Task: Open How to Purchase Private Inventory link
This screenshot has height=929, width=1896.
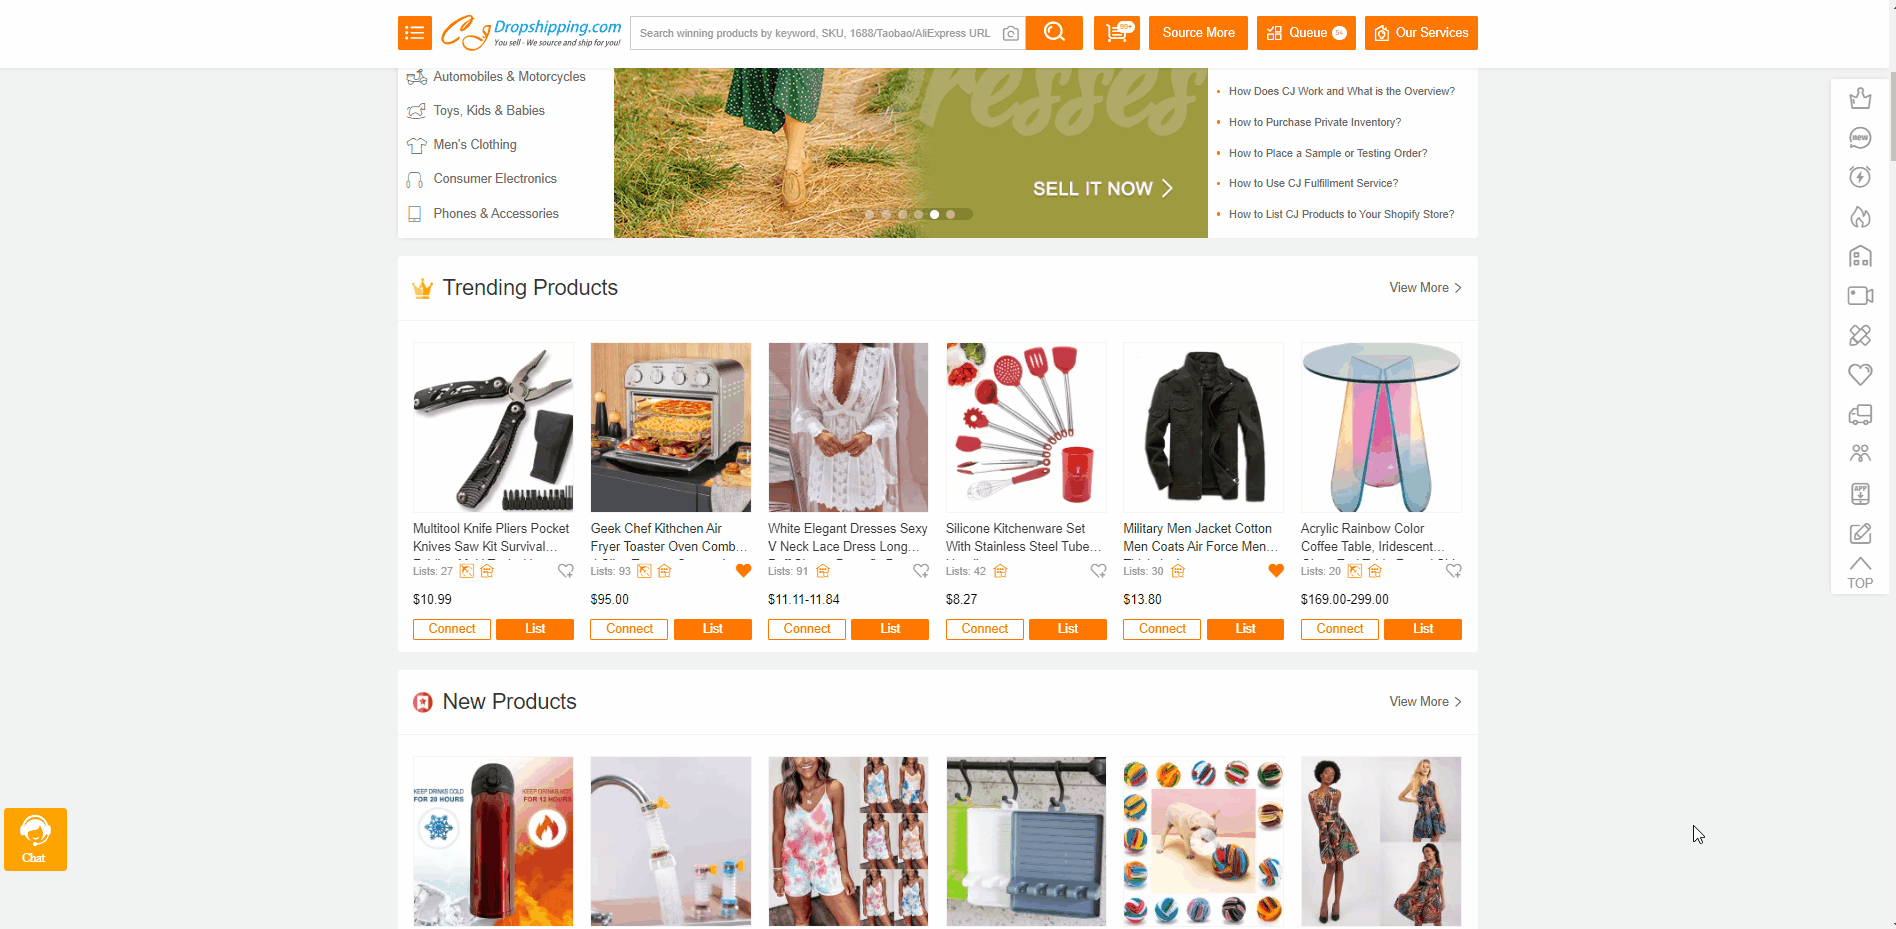Action: pos(1315,122)
